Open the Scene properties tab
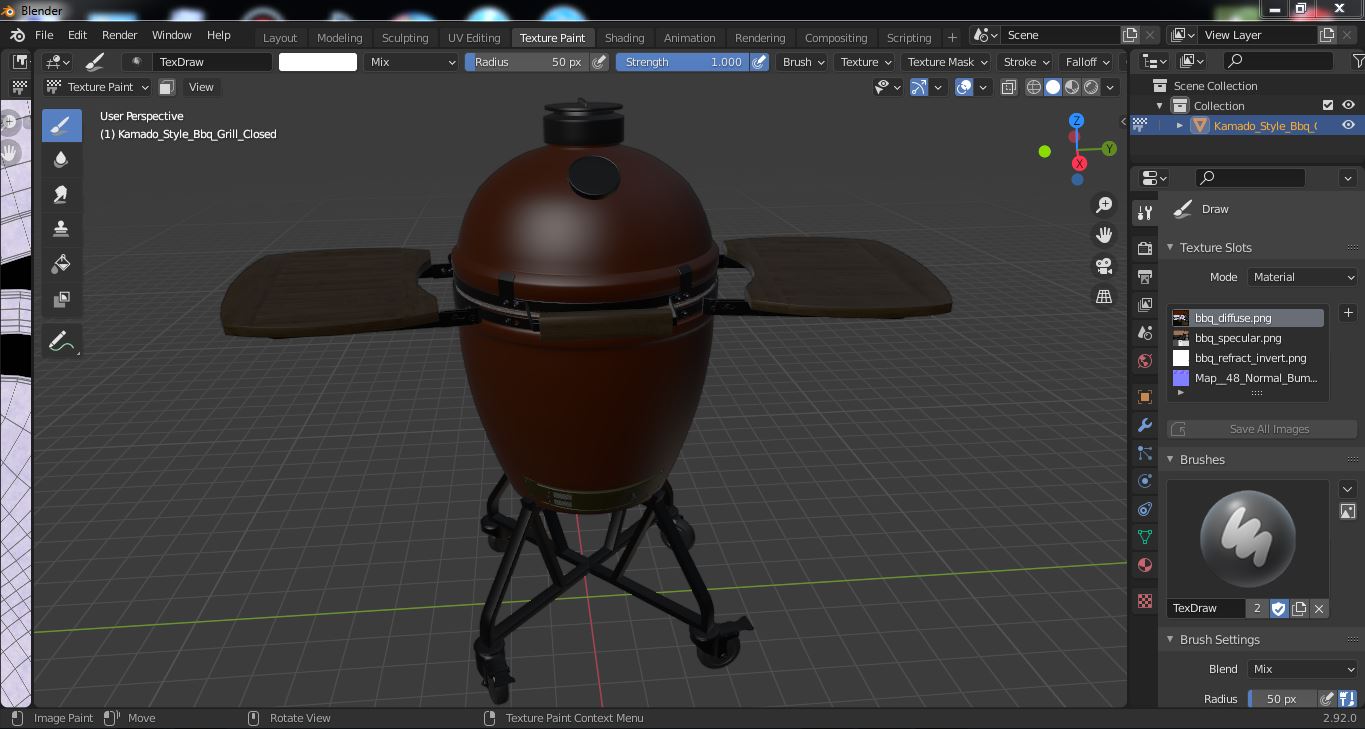Image resolution: width=1365 pixels, height=729 pixels. pyautogui.click(x=1145, y=332)
